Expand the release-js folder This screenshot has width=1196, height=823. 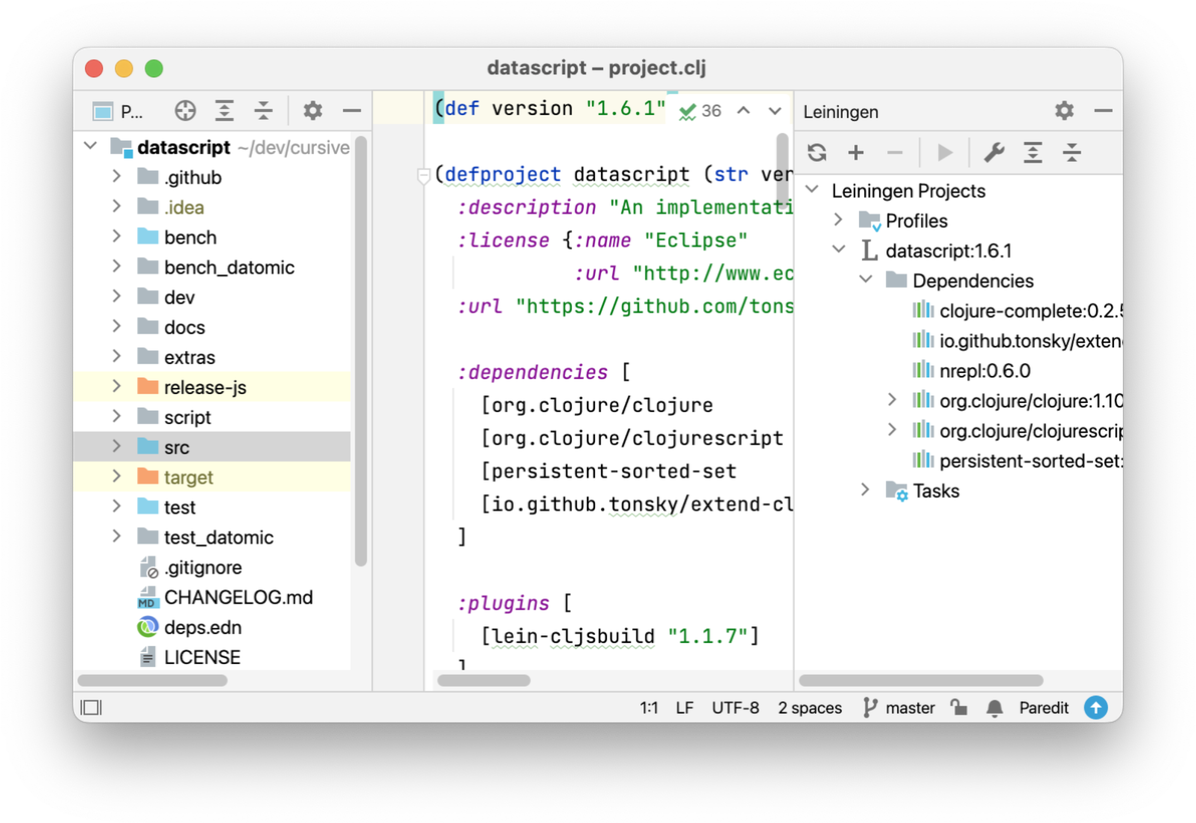[x=117, y=386]
